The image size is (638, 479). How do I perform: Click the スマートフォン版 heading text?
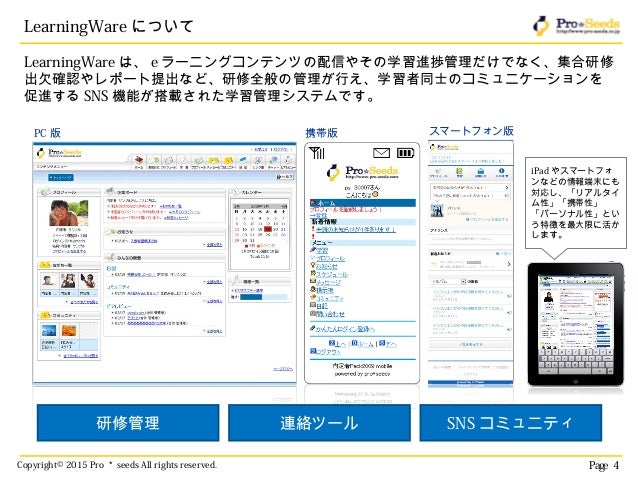click(471, 131)
